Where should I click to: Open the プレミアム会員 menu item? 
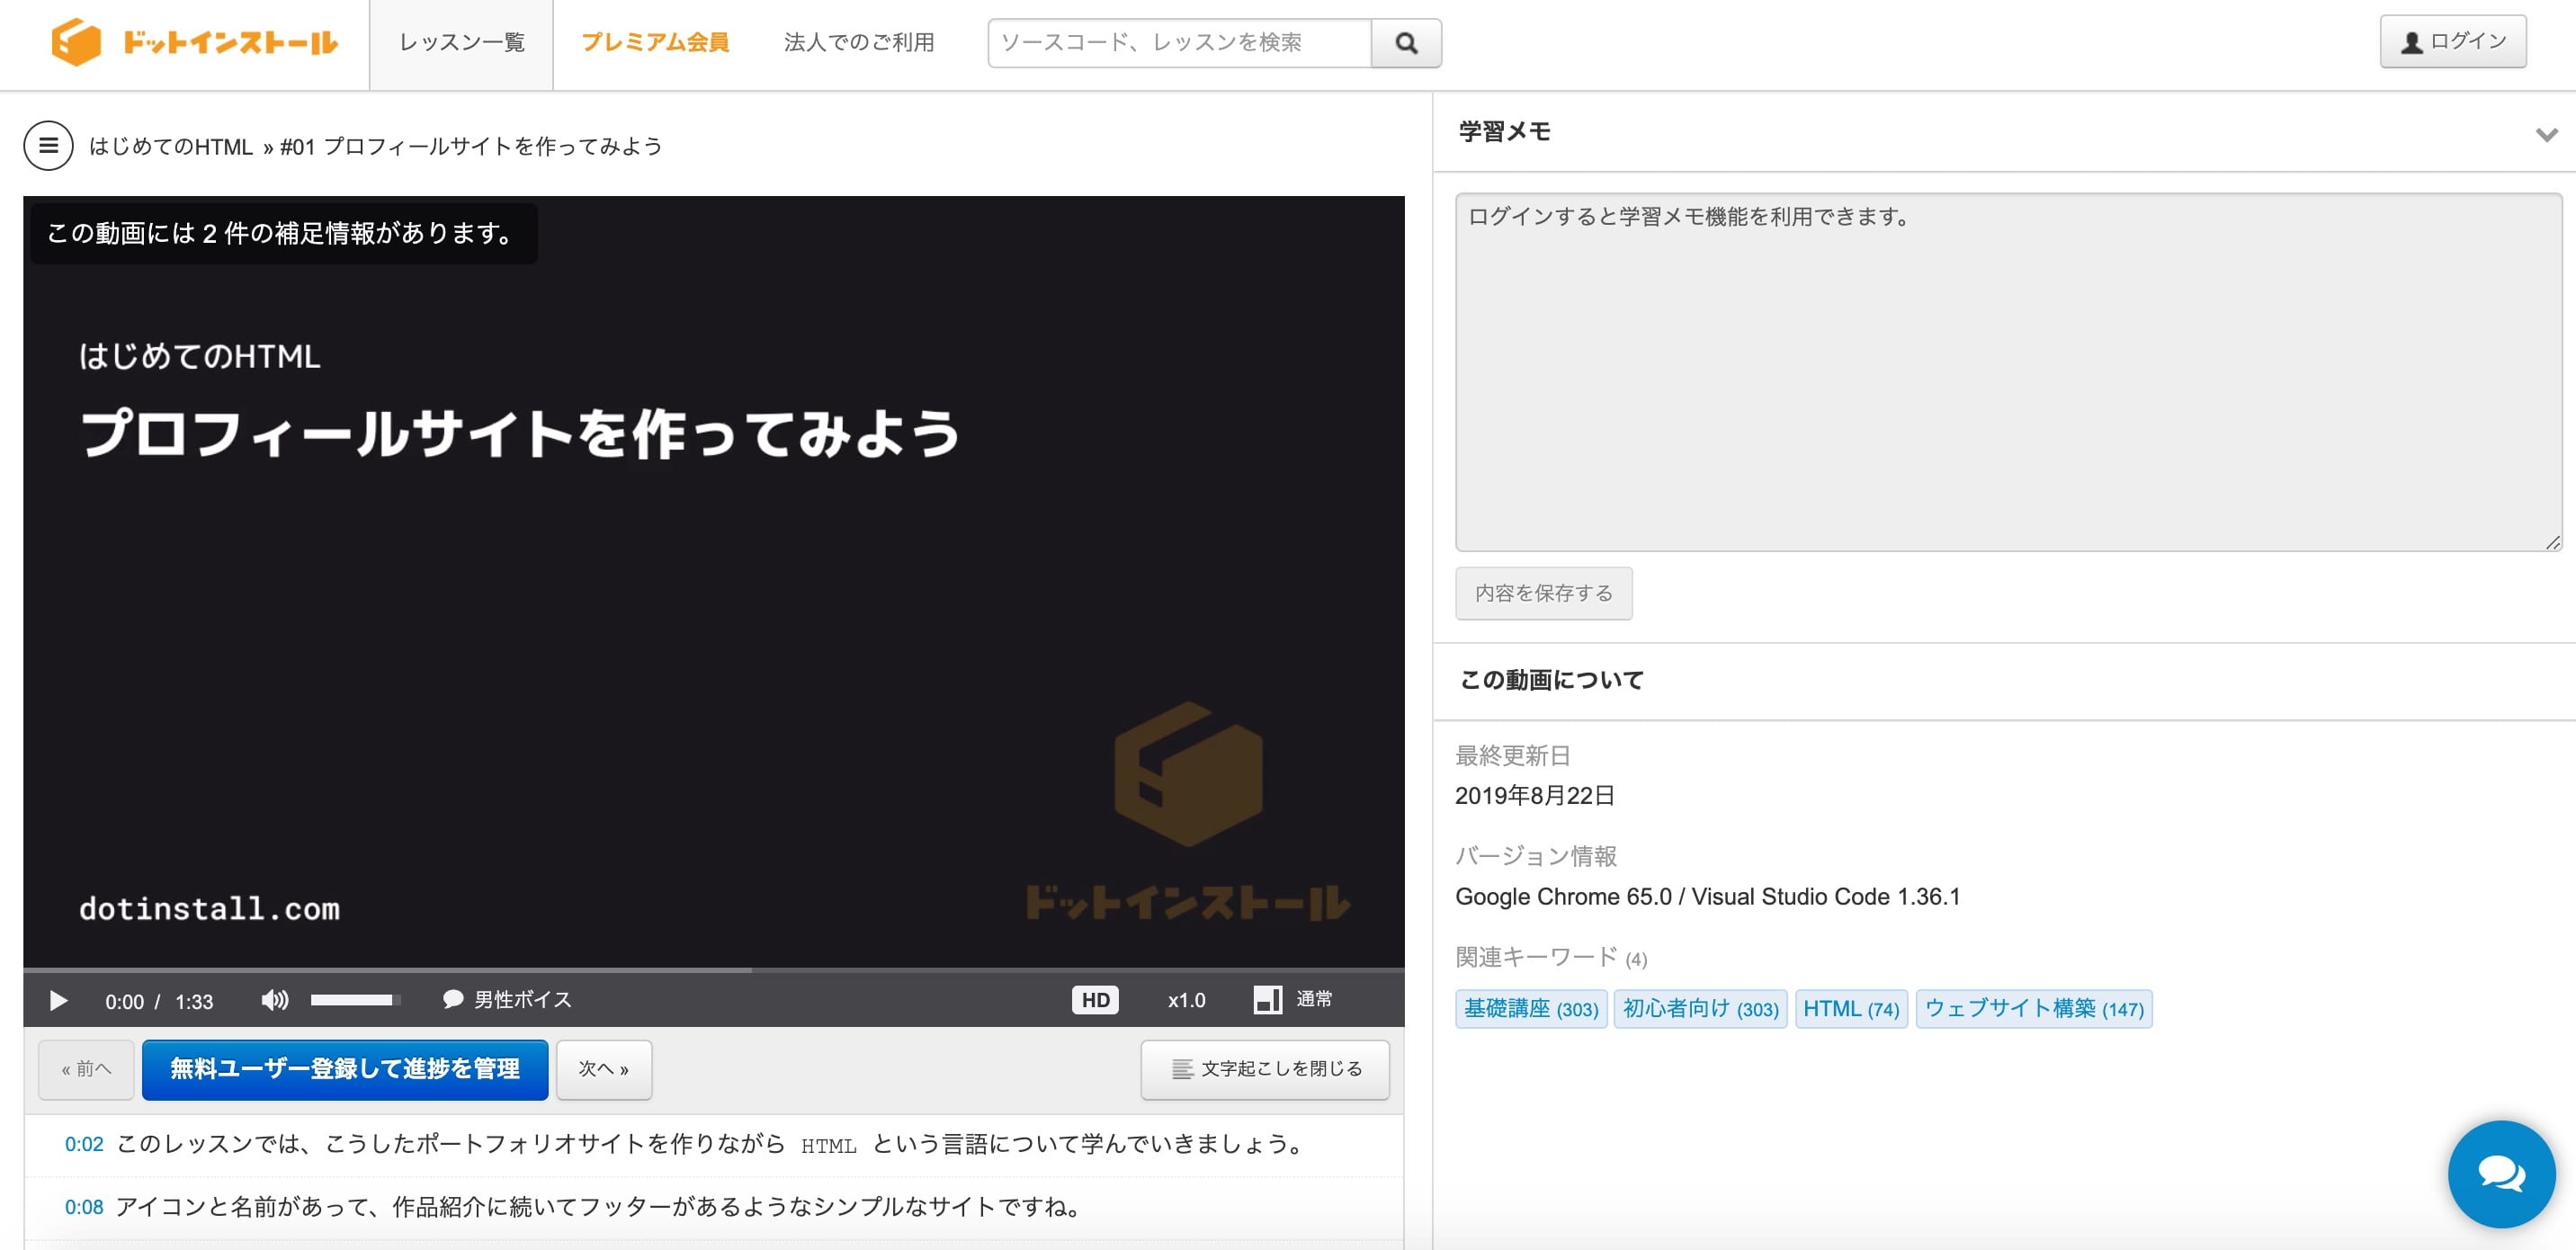(x=655, y=42)
